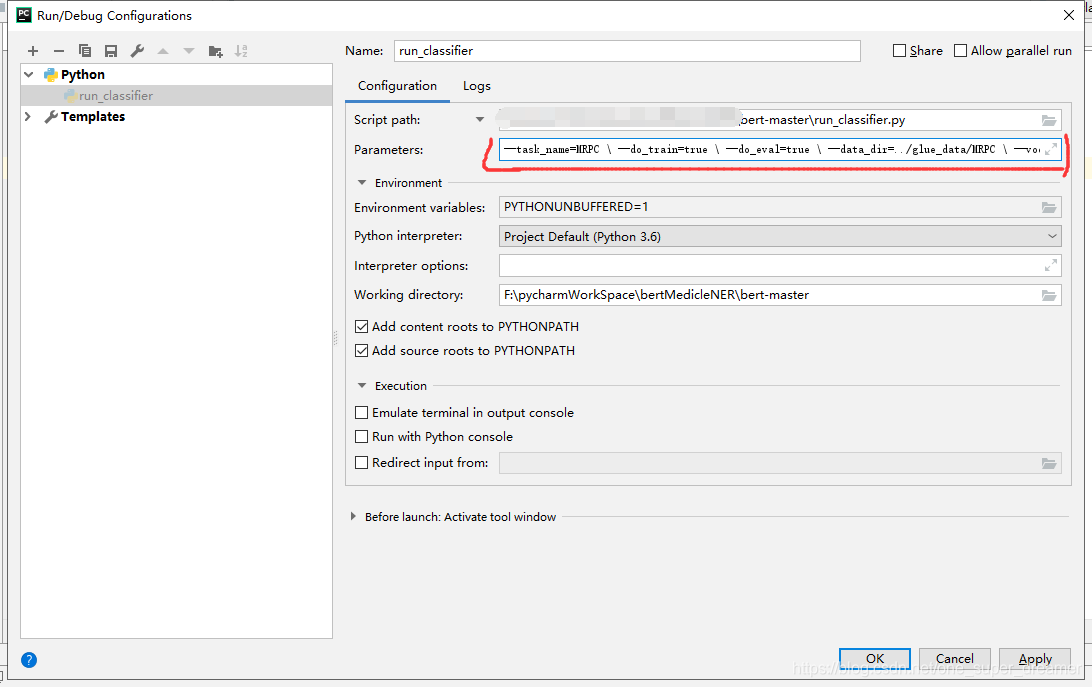This screenshot has width=1092, height=687.
Task: Collapse the Execution section
Action: point(361,385)
